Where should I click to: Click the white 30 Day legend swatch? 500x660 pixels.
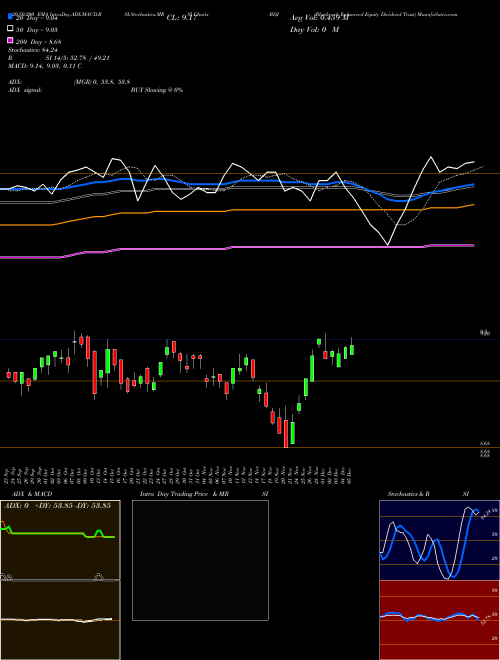[10, 29]
